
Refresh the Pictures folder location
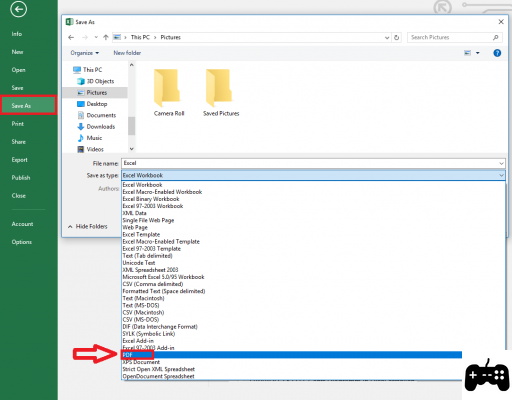396,37
